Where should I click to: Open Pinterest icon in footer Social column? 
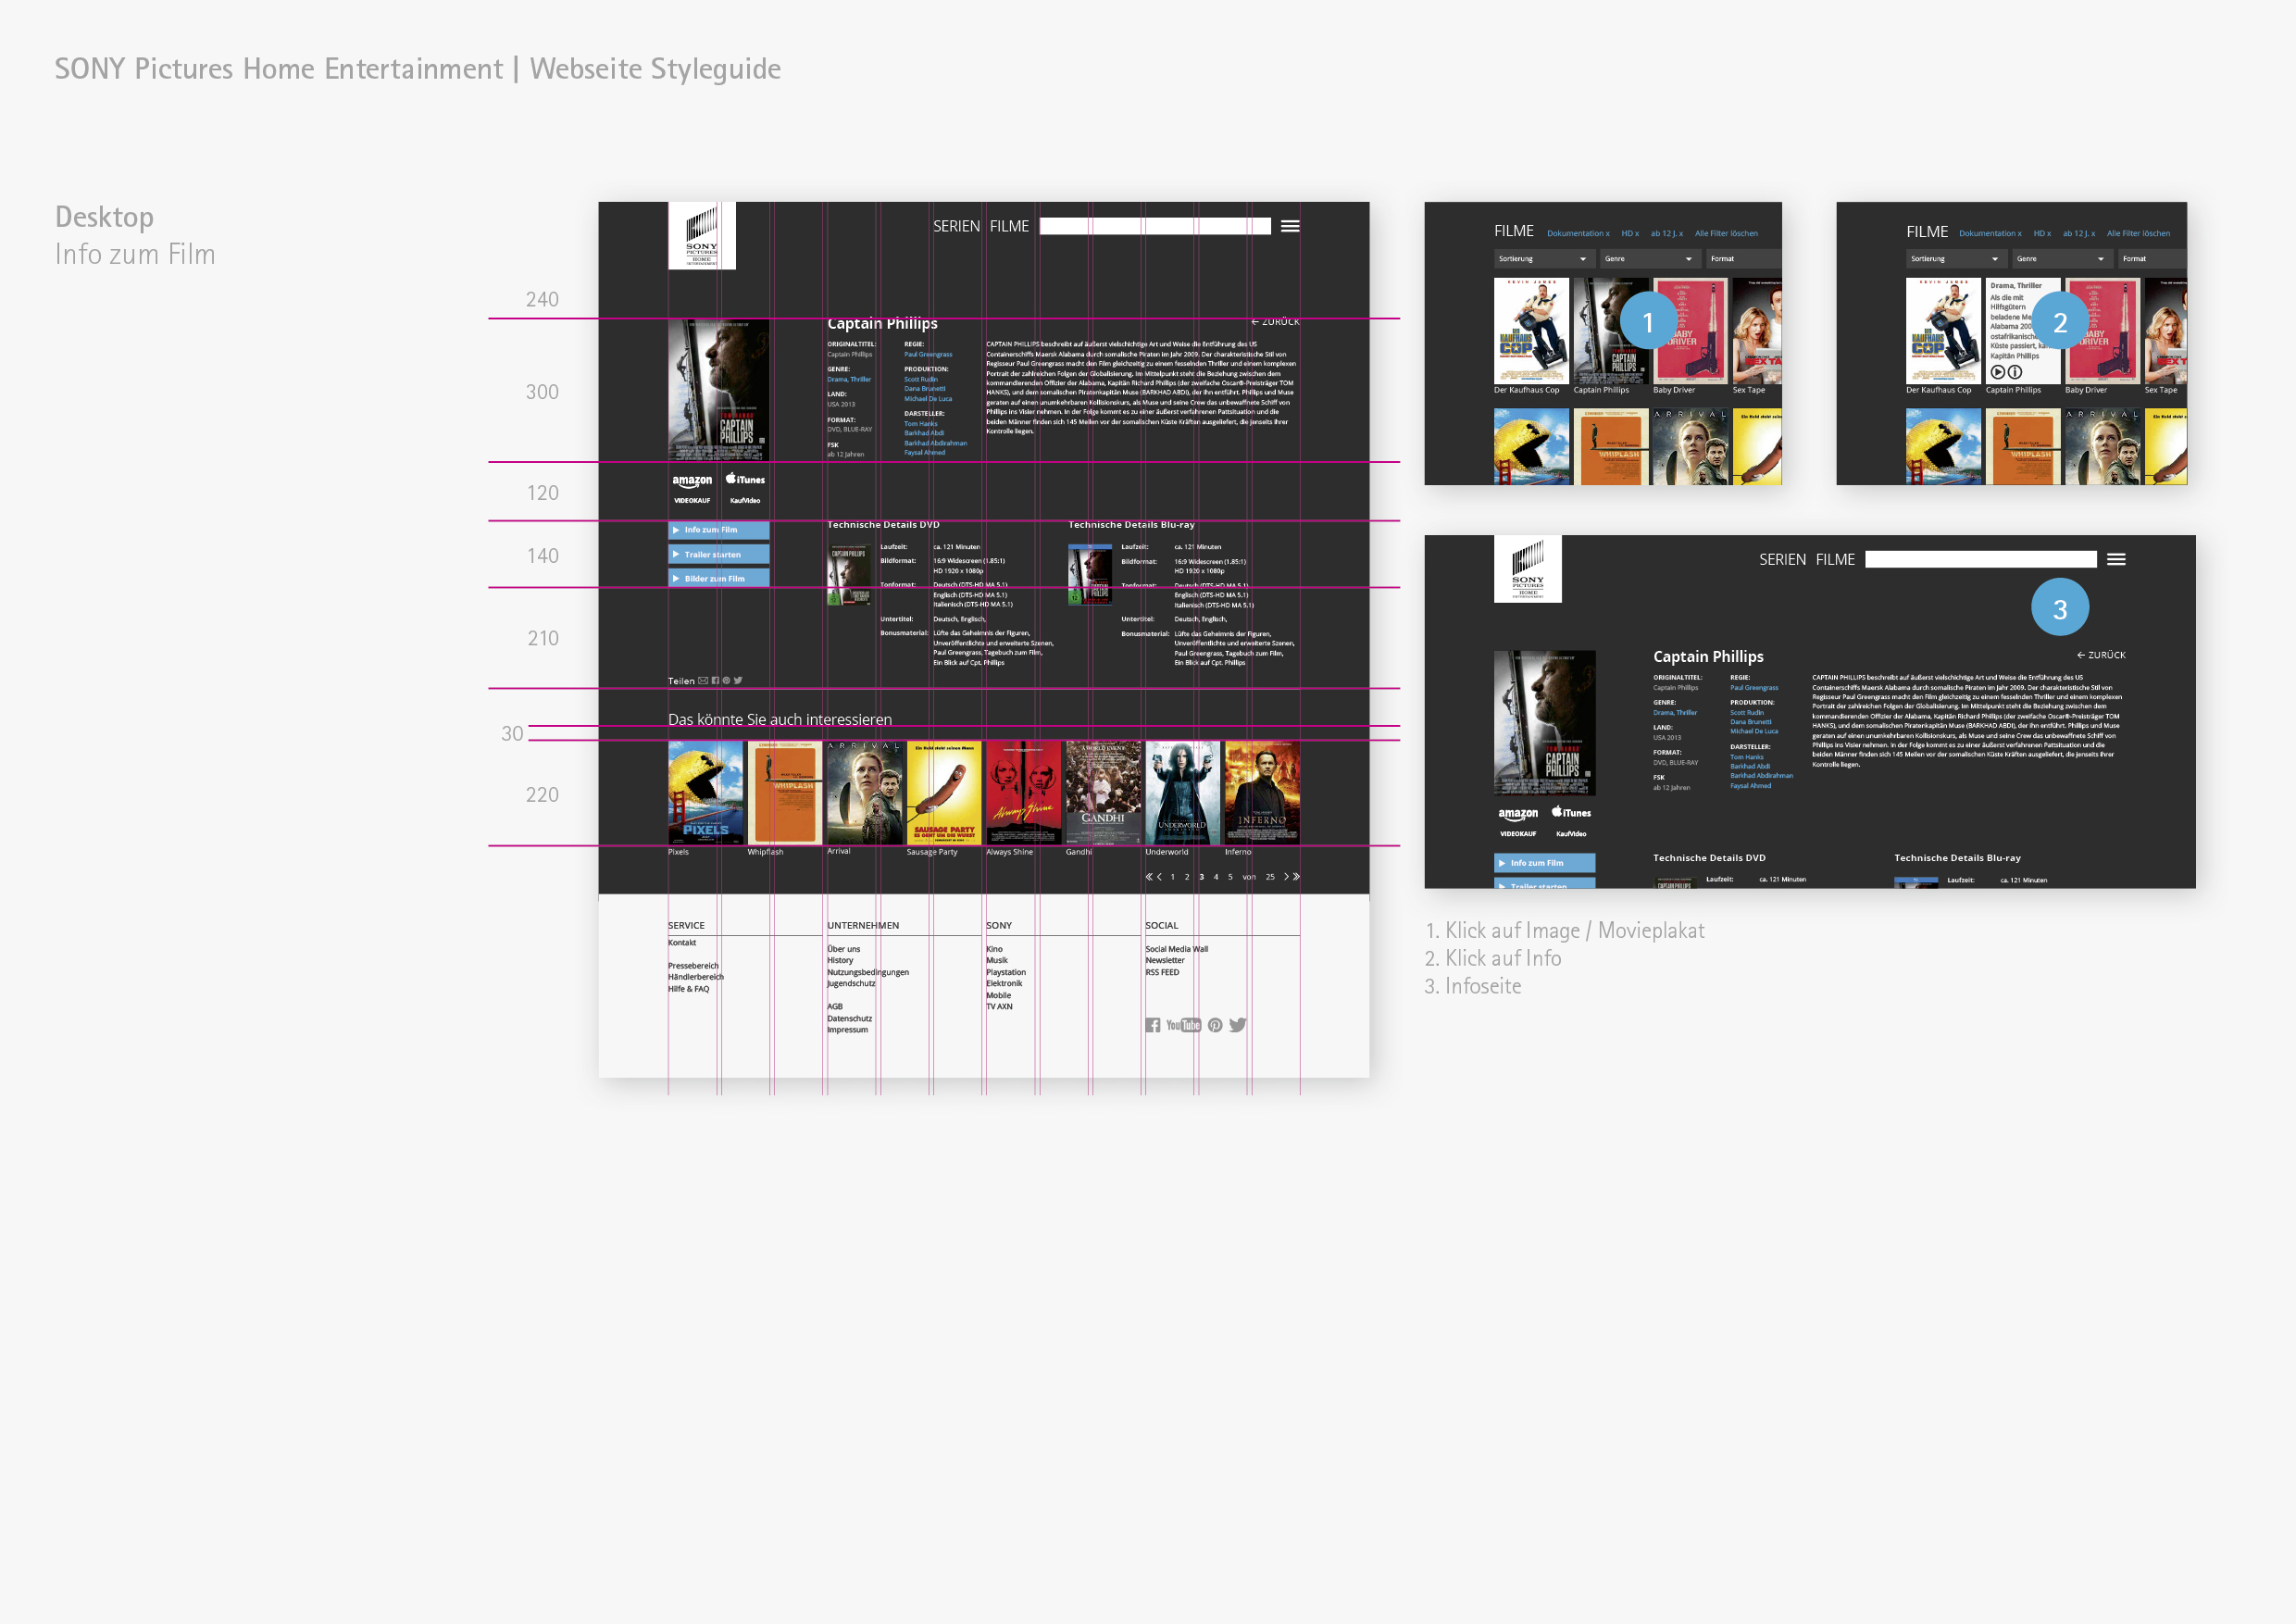tap(1215, 1025)
